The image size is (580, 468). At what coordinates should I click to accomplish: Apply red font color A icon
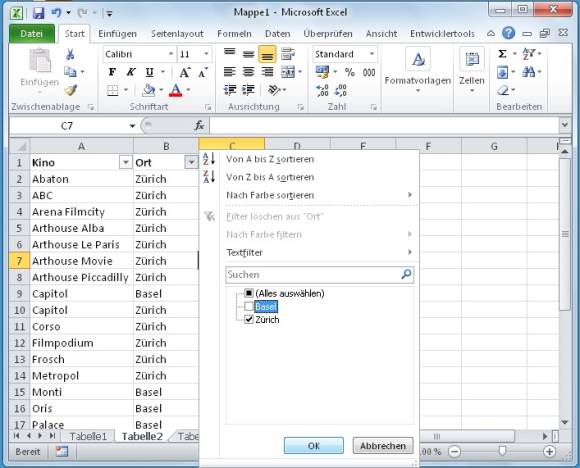click(176, 90)
